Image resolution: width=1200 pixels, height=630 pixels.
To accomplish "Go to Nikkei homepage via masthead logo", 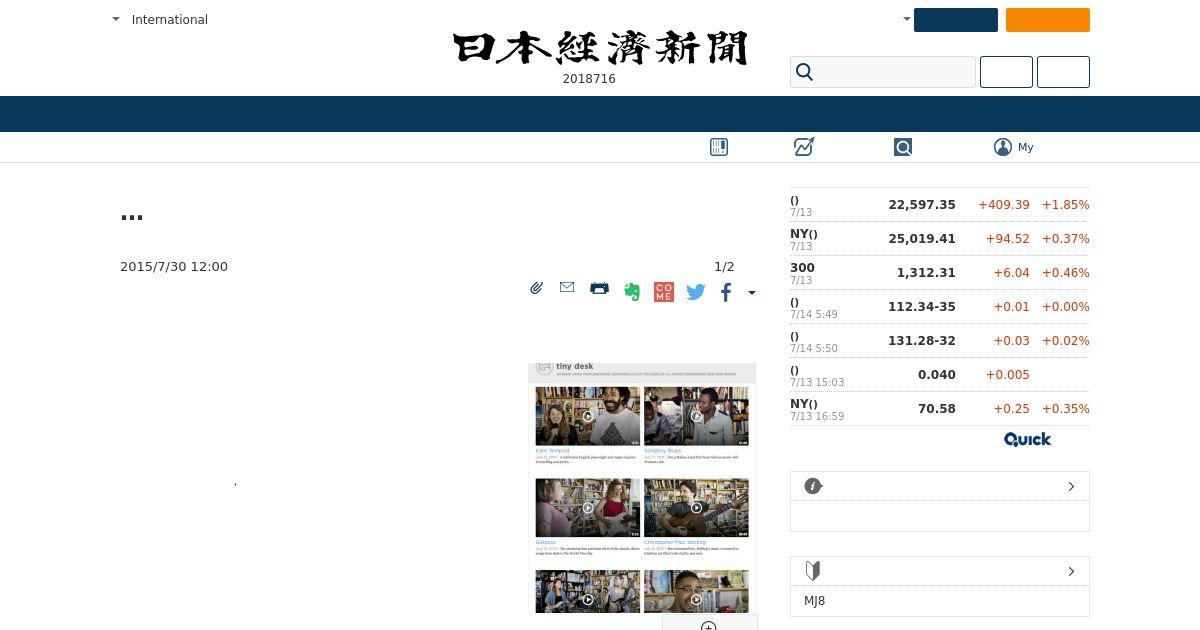I will 600,48.
